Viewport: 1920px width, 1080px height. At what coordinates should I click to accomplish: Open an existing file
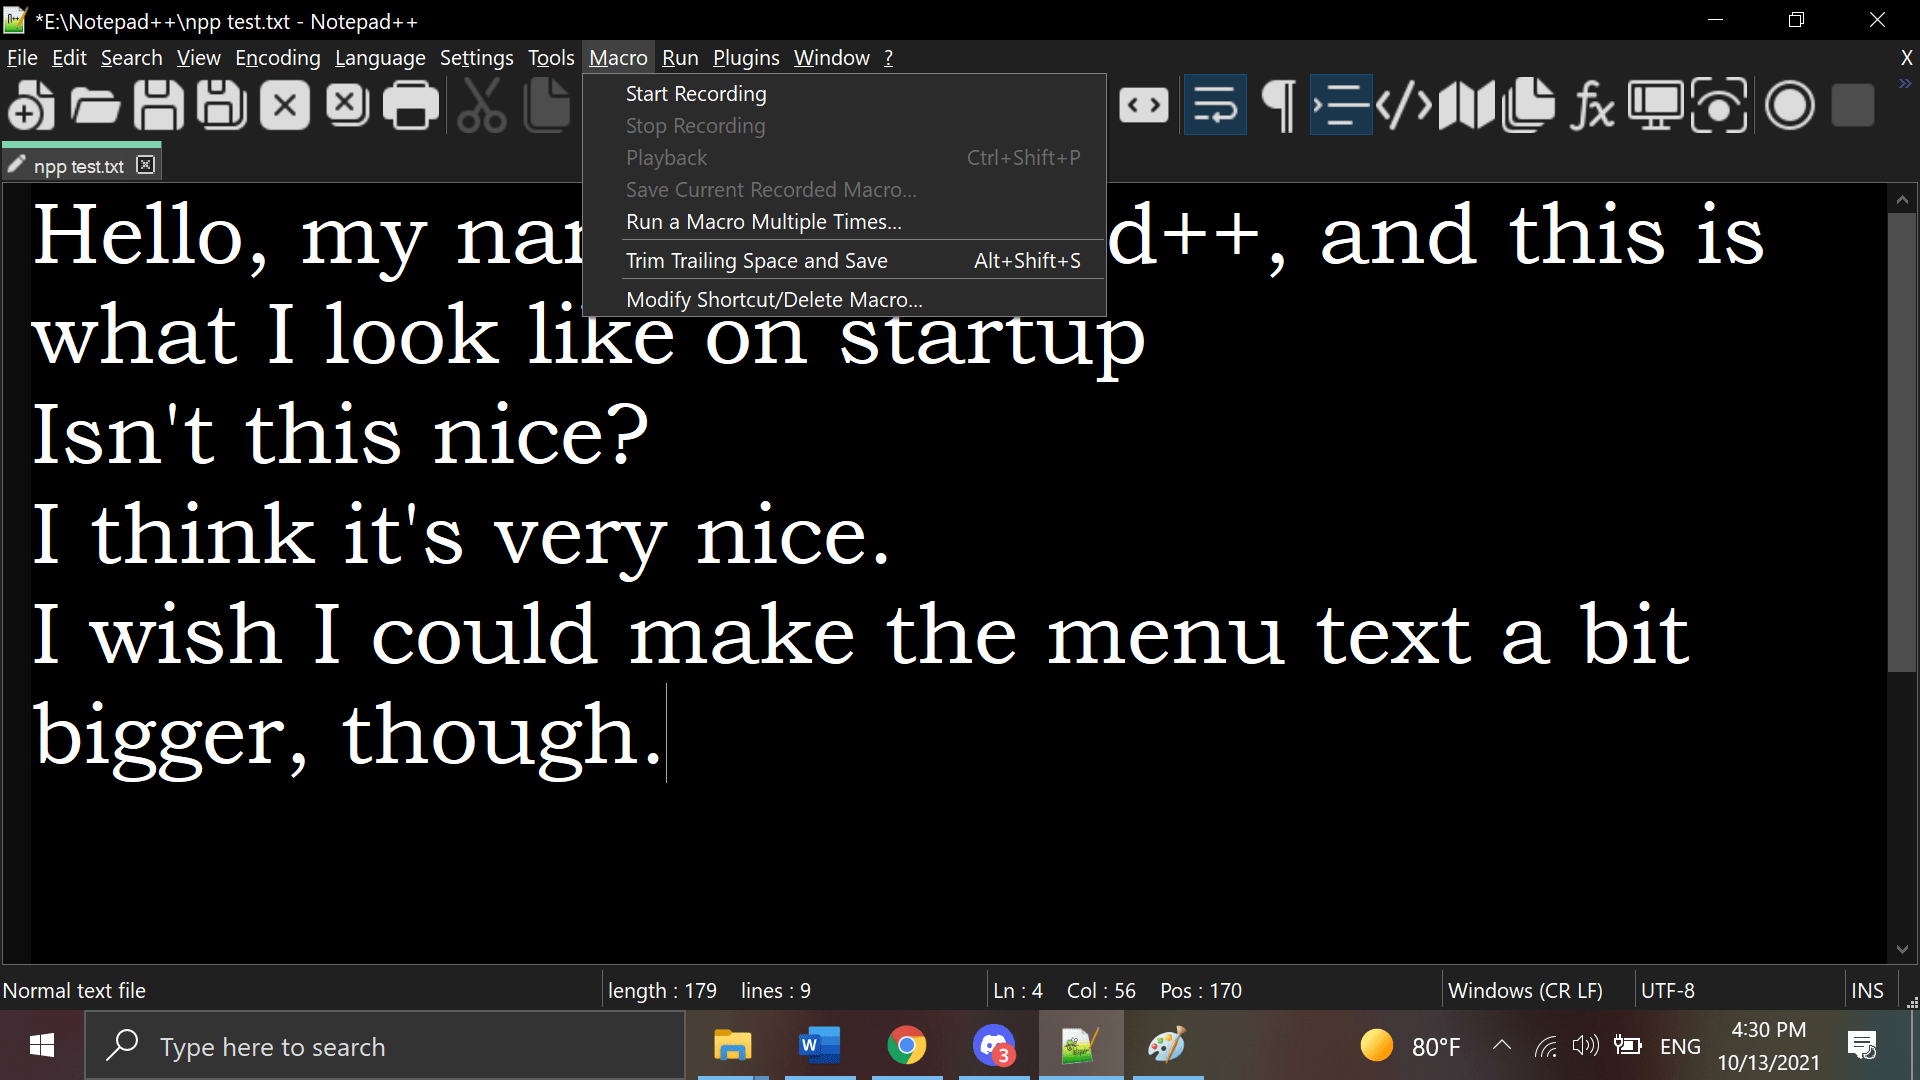pos(94,105)
